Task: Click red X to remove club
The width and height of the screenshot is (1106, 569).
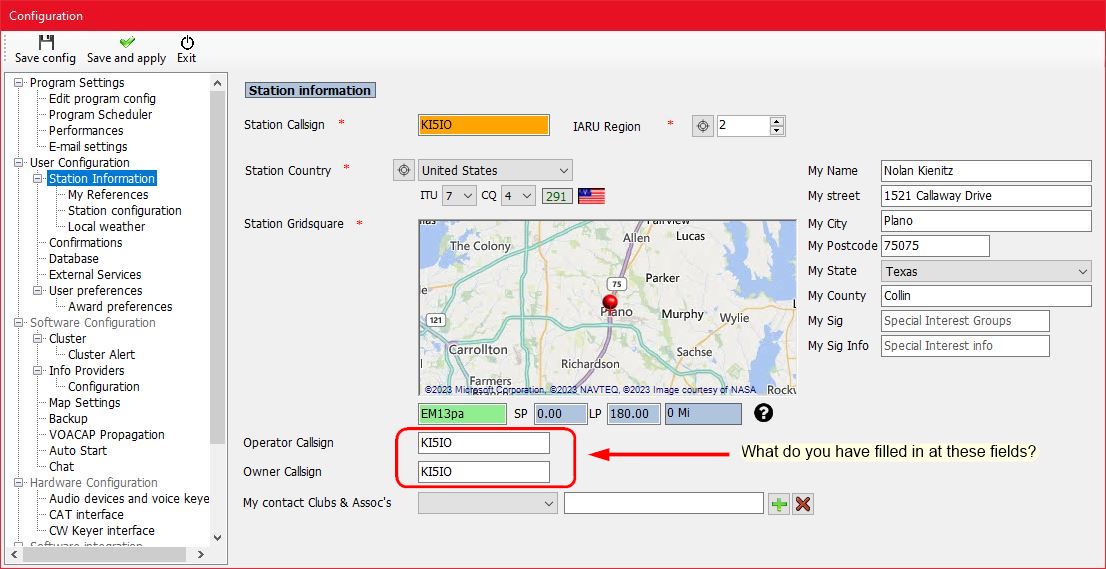Action: pos(803,503)
